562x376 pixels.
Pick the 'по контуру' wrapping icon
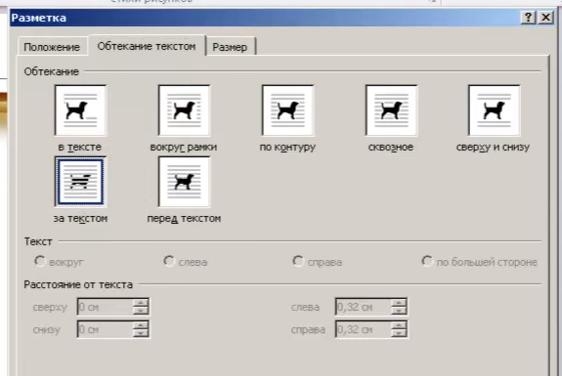pos(287,110)
